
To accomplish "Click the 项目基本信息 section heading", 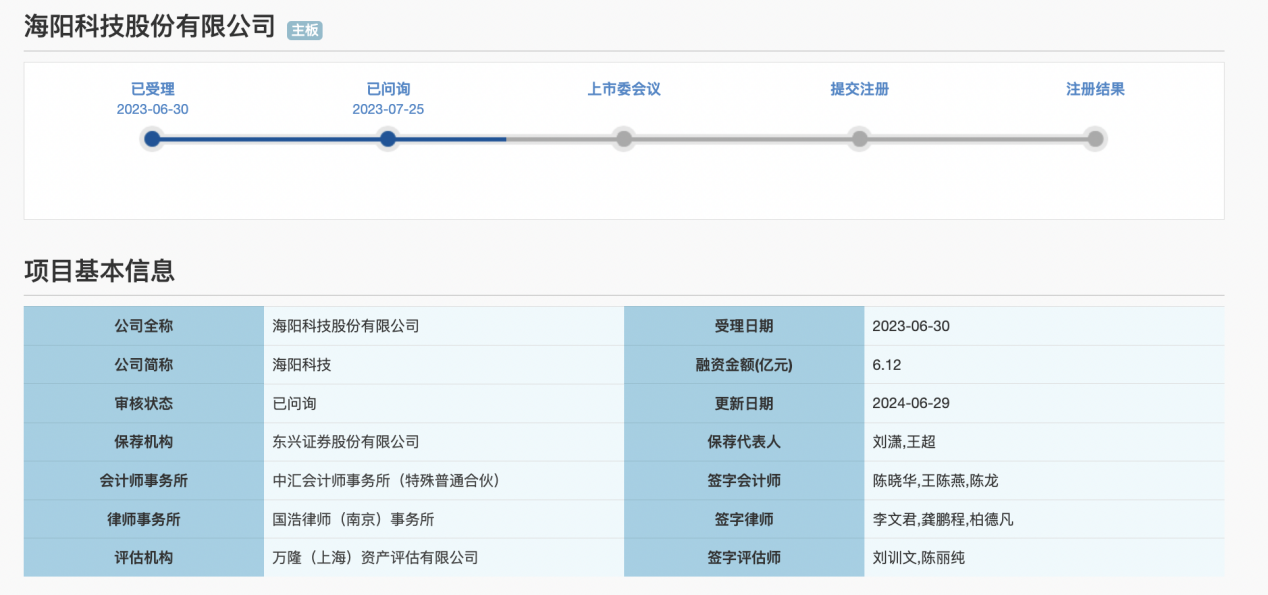I will click(x=99, y=270).
